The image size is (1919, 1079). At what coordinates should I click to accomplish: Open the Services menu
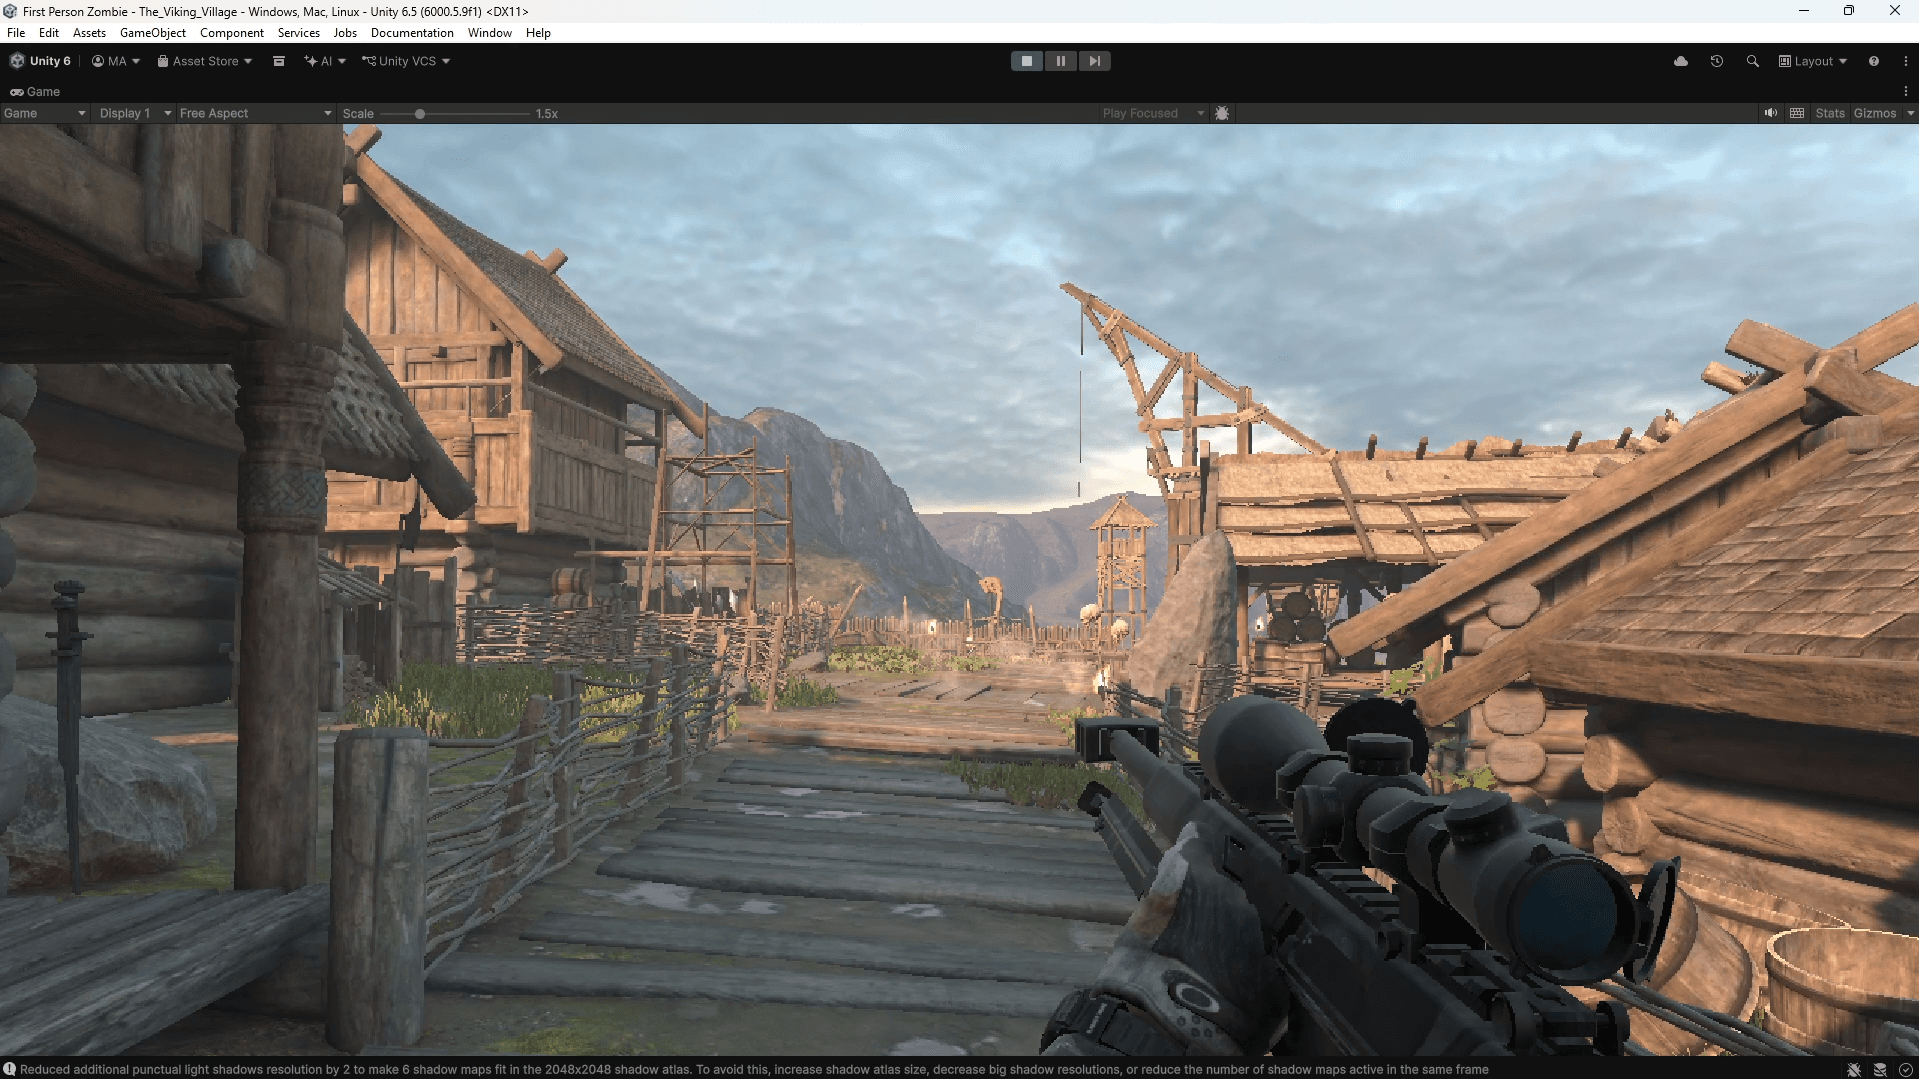[299, 33]
